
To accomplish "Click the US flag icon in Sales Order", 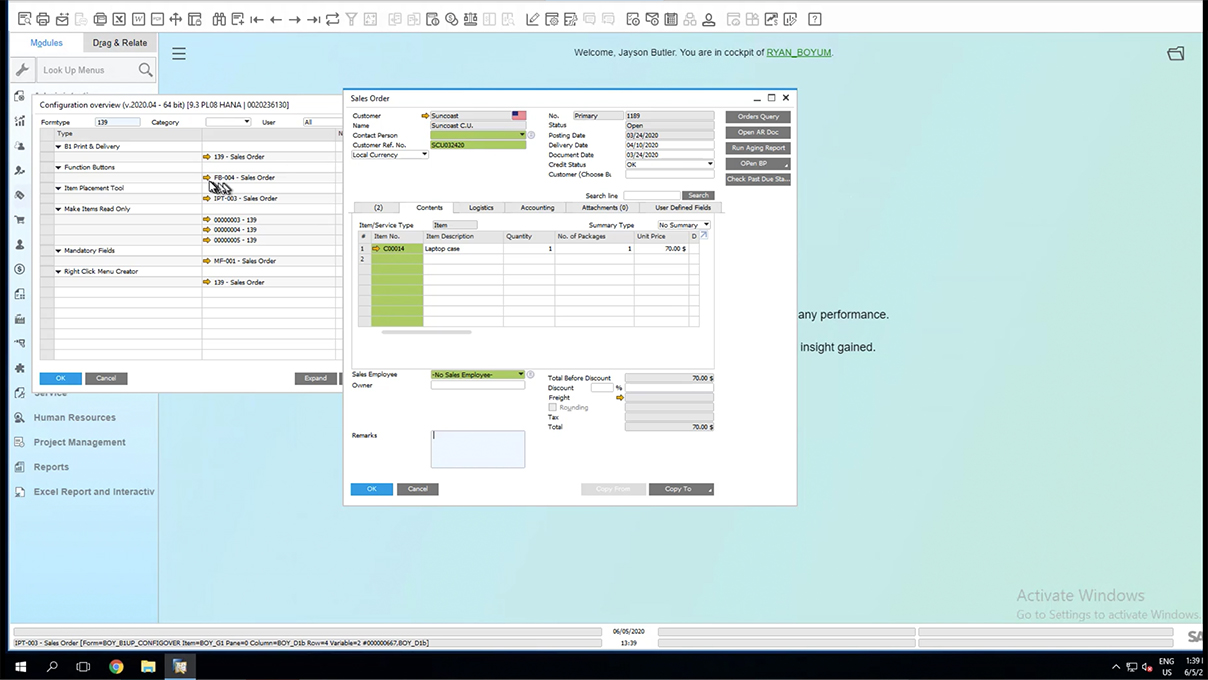I will tap(519, 116).
